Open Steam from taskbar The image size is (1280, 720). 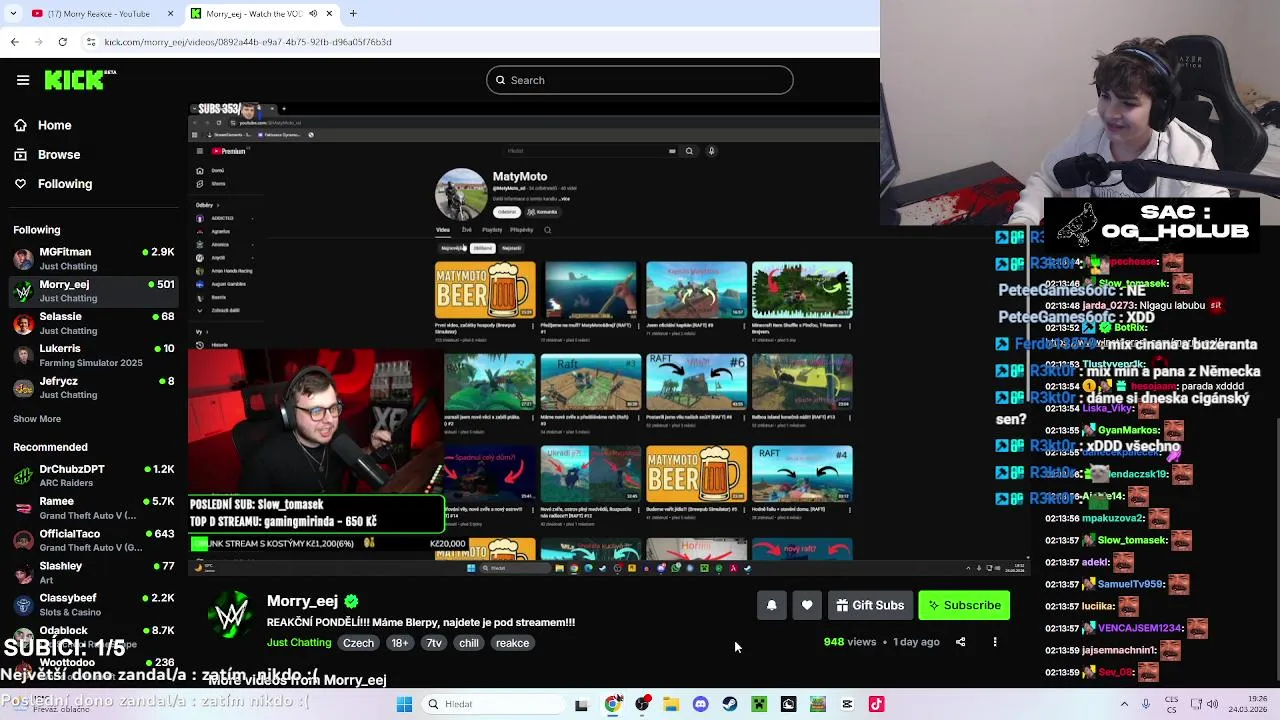tap(730, 704)
